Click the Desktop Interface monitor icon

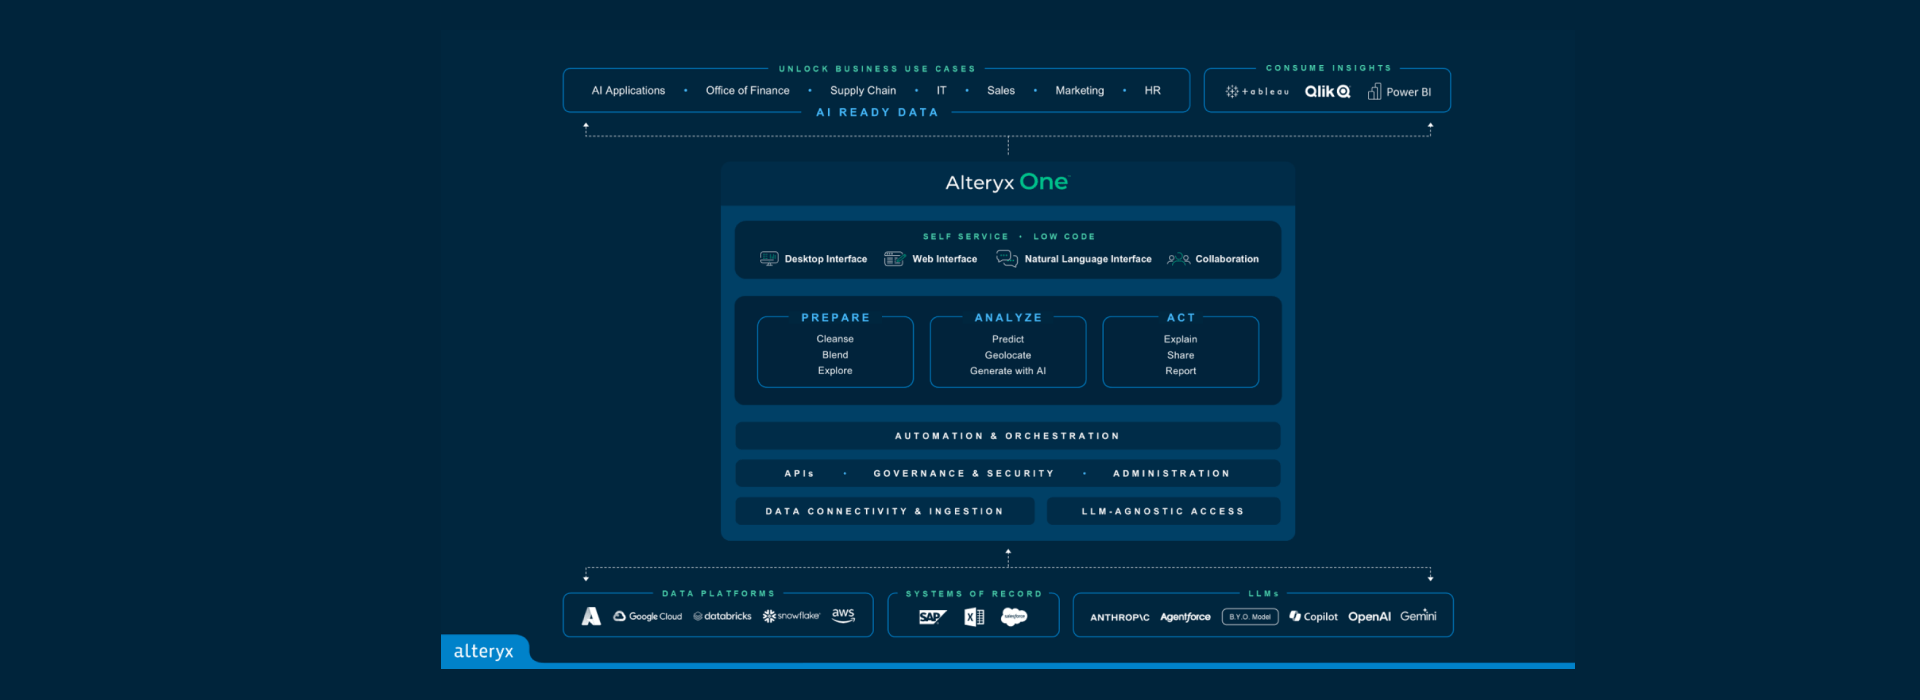click(x=769, y=259)
